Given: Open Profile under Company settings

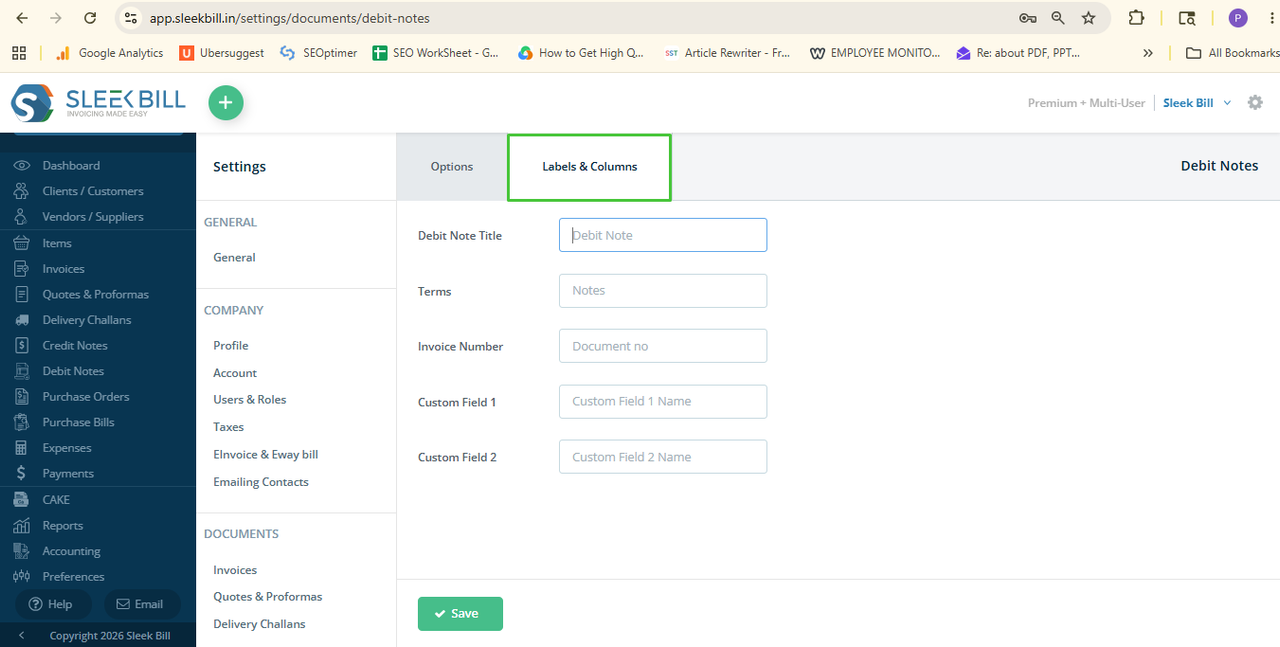Looking at the screenshot, I should (231, 345).
